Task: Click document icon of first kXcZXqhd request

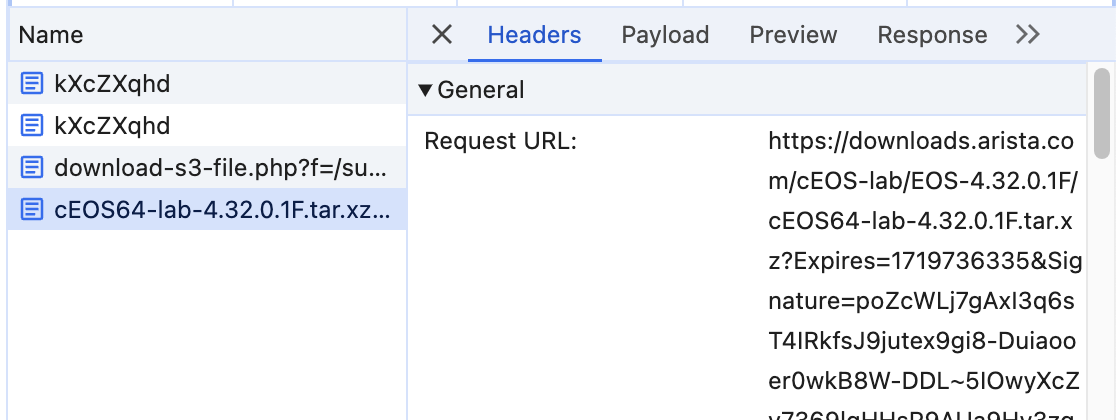Action: pos(31,84)
